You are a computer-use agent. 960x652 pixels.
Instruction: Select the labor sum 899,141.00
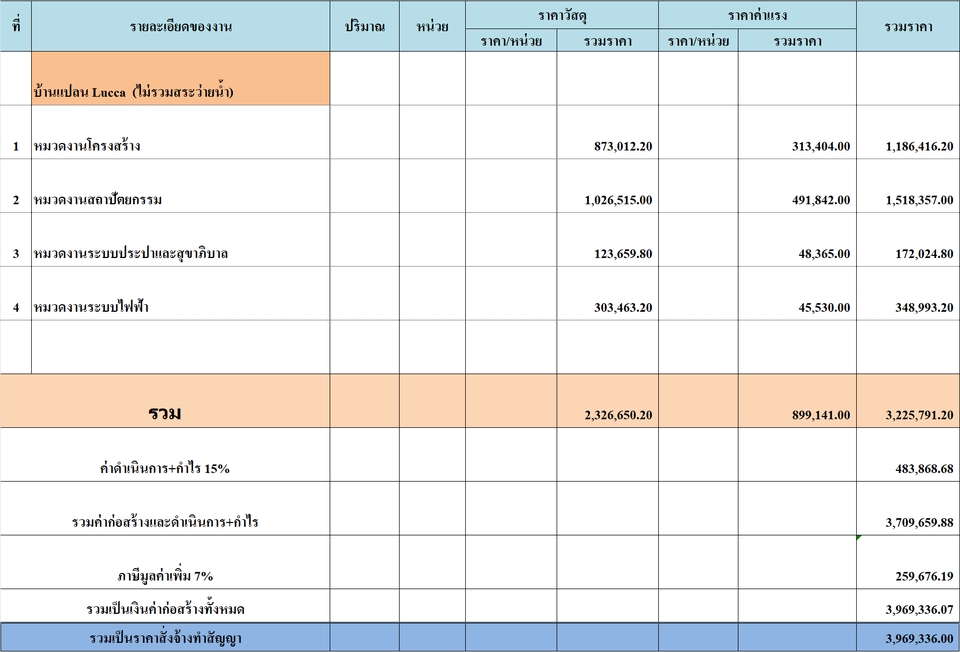(821, 414)
